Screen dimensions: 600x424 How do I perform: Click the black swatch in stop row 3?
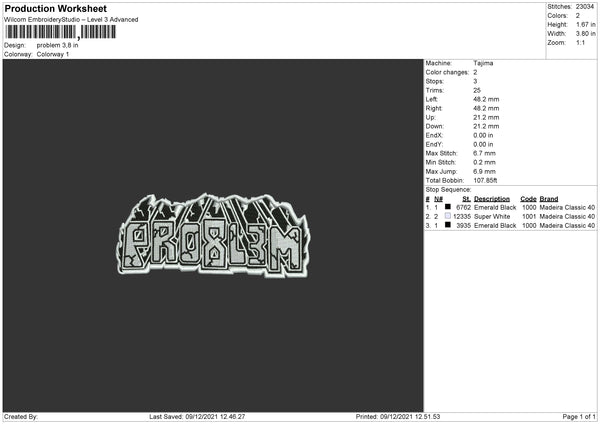[x=447, y=225]
